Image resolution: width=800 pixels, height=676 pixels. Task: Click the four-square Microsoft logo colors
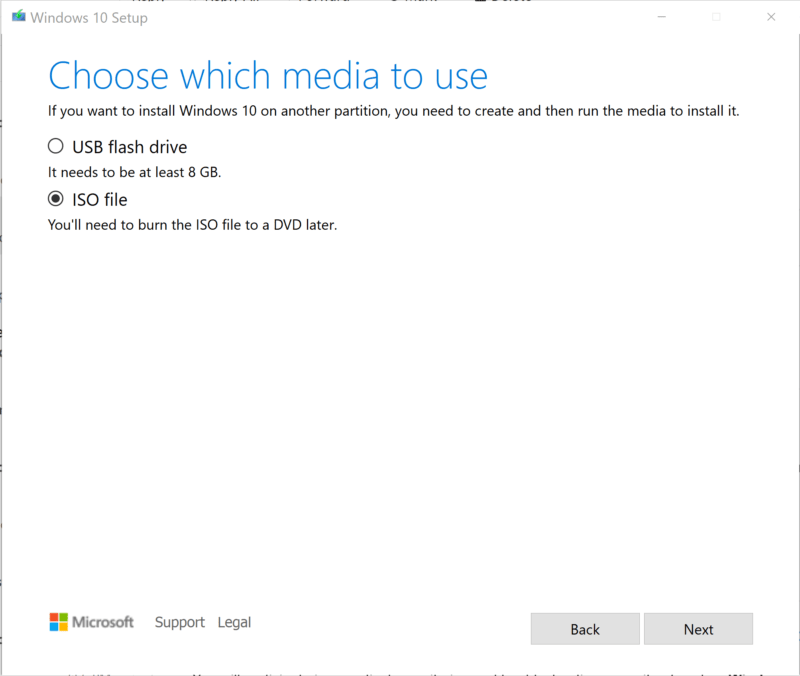57,621
